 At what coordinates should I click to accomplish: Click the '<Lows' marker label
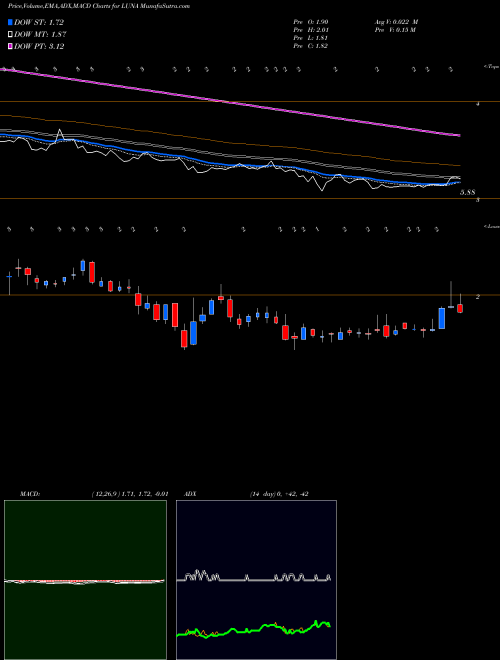pos(491,227)
